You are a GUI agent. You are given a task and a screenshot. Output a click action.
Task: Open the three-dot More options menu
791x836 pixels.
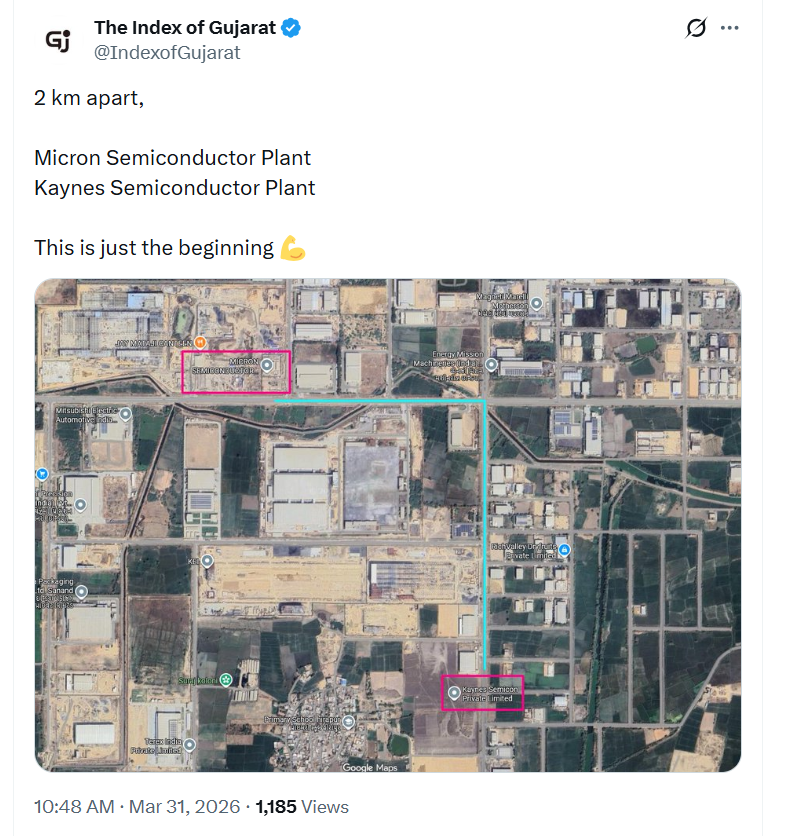(x=731, y=29)
